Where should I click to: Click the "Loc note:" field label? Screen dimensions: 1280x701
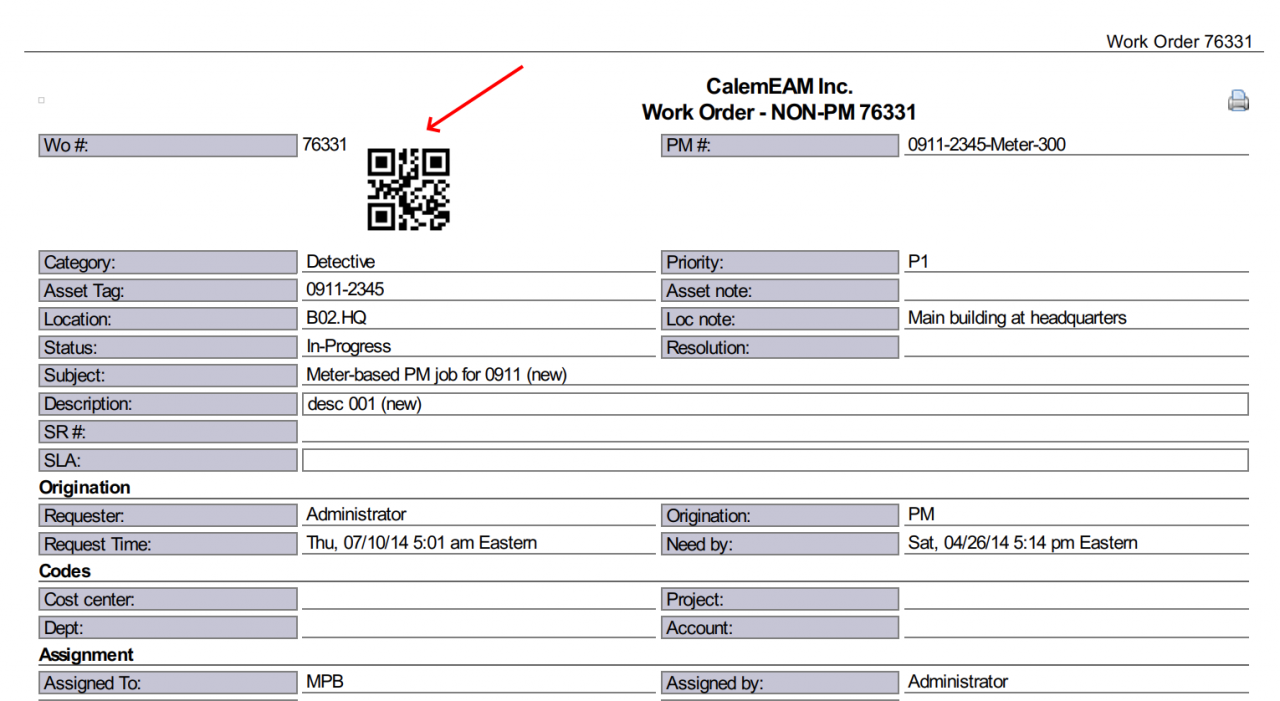click(780, 319)
